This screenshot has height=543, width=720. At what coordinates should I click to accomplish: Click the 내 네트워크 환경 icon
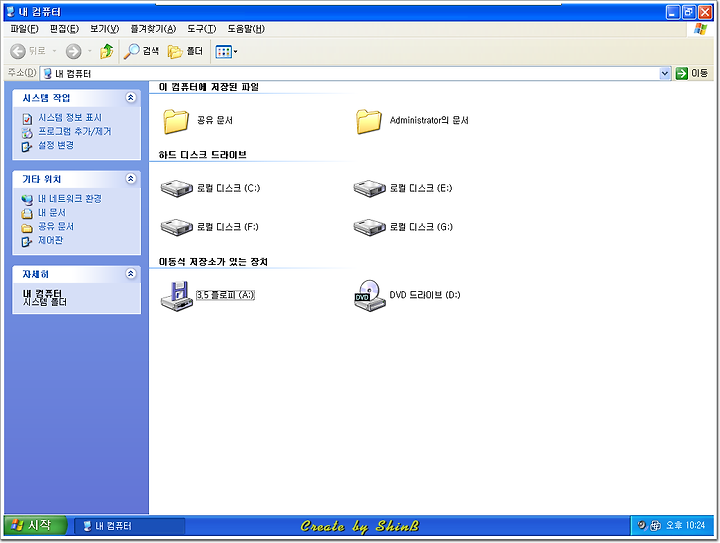point(27,200)
